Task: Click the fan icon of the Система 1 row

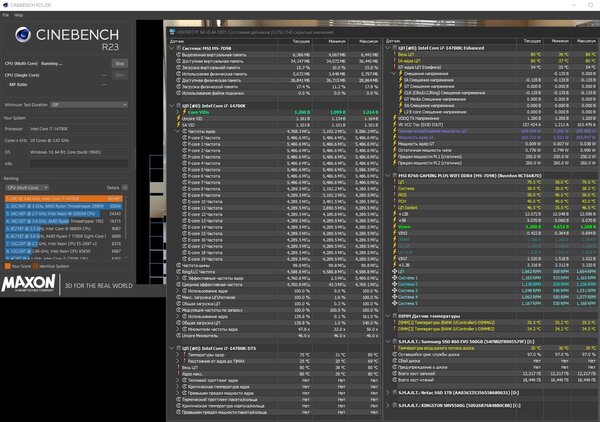Action: tap(395, 278)
